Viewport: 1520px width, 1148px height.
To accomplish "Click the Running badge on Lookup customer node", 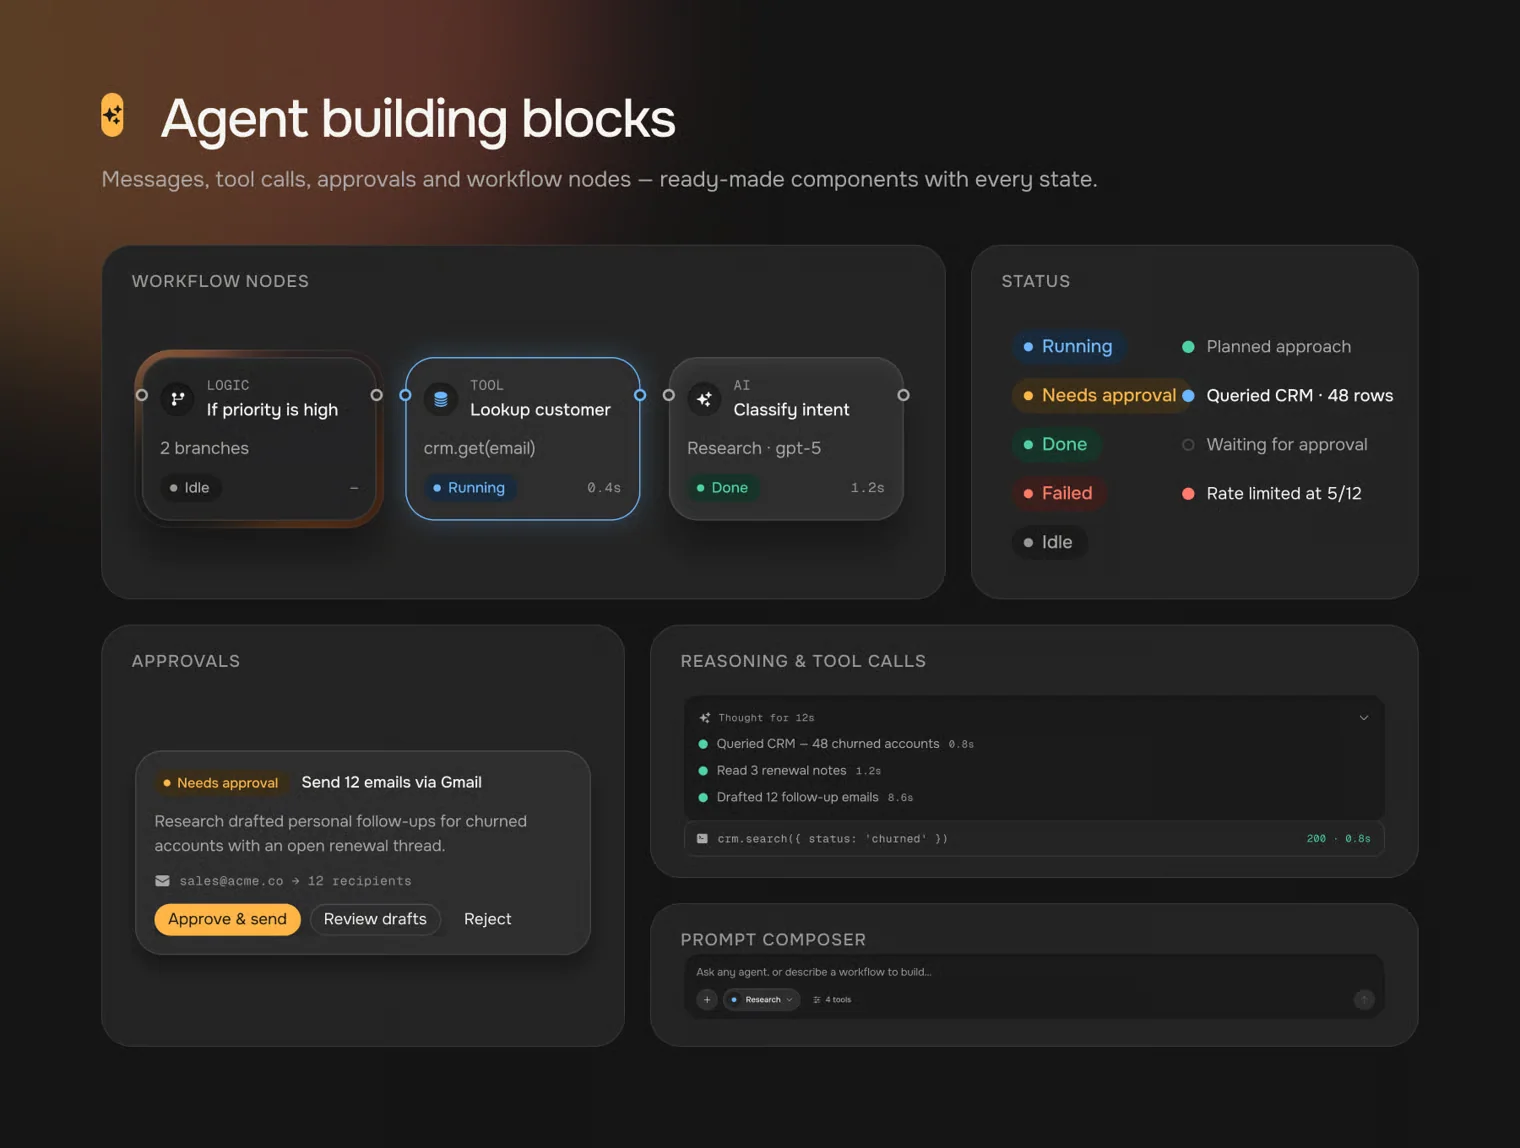I will click(470, 488).
